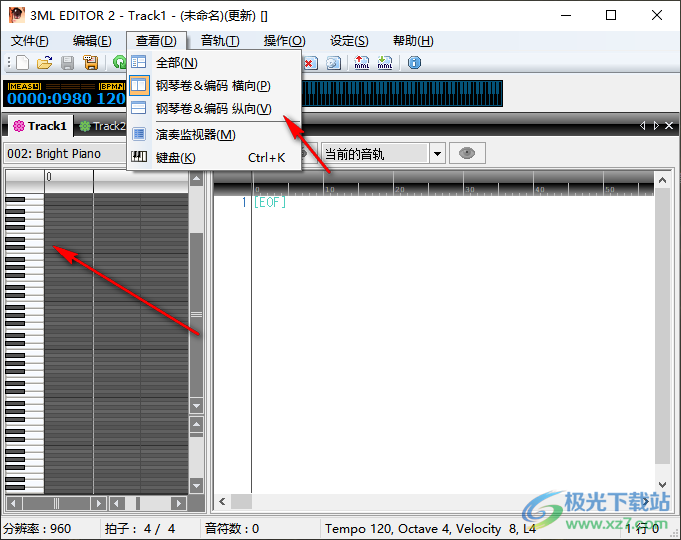
Task: Click the code editor's scroll-up arrow
Action: tap(662, 180)
